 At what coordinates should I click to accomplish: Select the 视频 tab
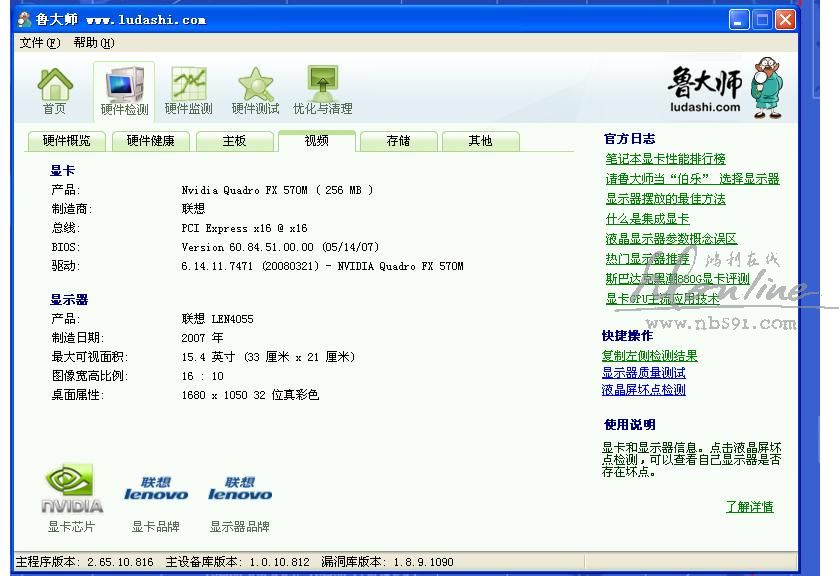317,141
